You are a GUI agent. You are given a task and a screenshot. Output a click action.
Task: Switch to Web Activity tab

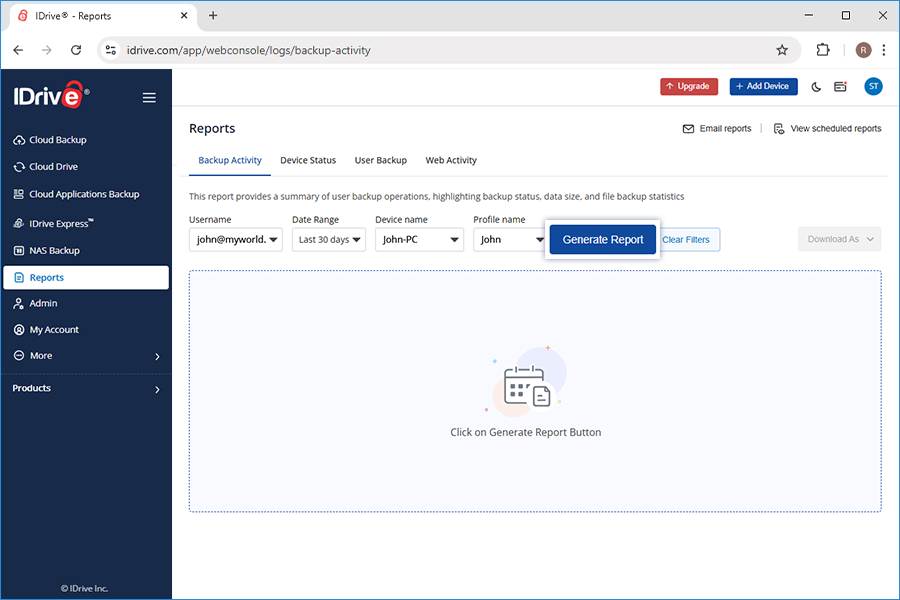(451, 160)
